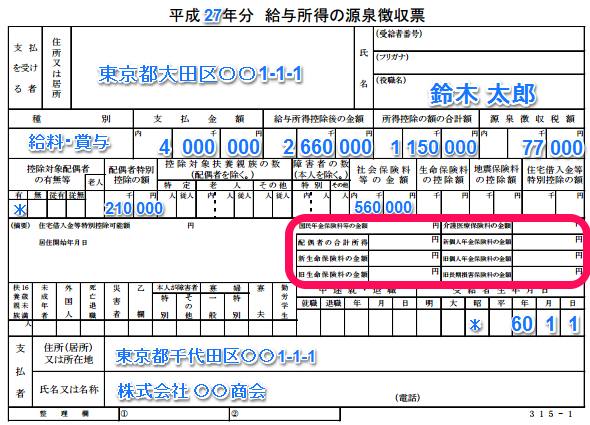The width and height of the screenshot is (590, 425).
Task: Click 住所(居所)又は所在地 label
Action: point(68,353)
